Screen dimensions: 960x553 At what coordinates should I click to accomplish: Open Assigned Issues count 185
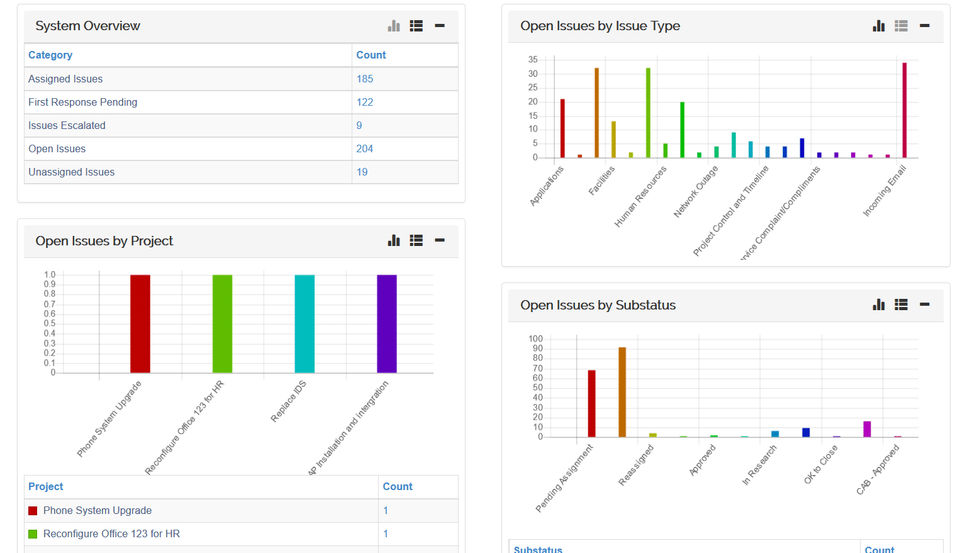point(365,79)
